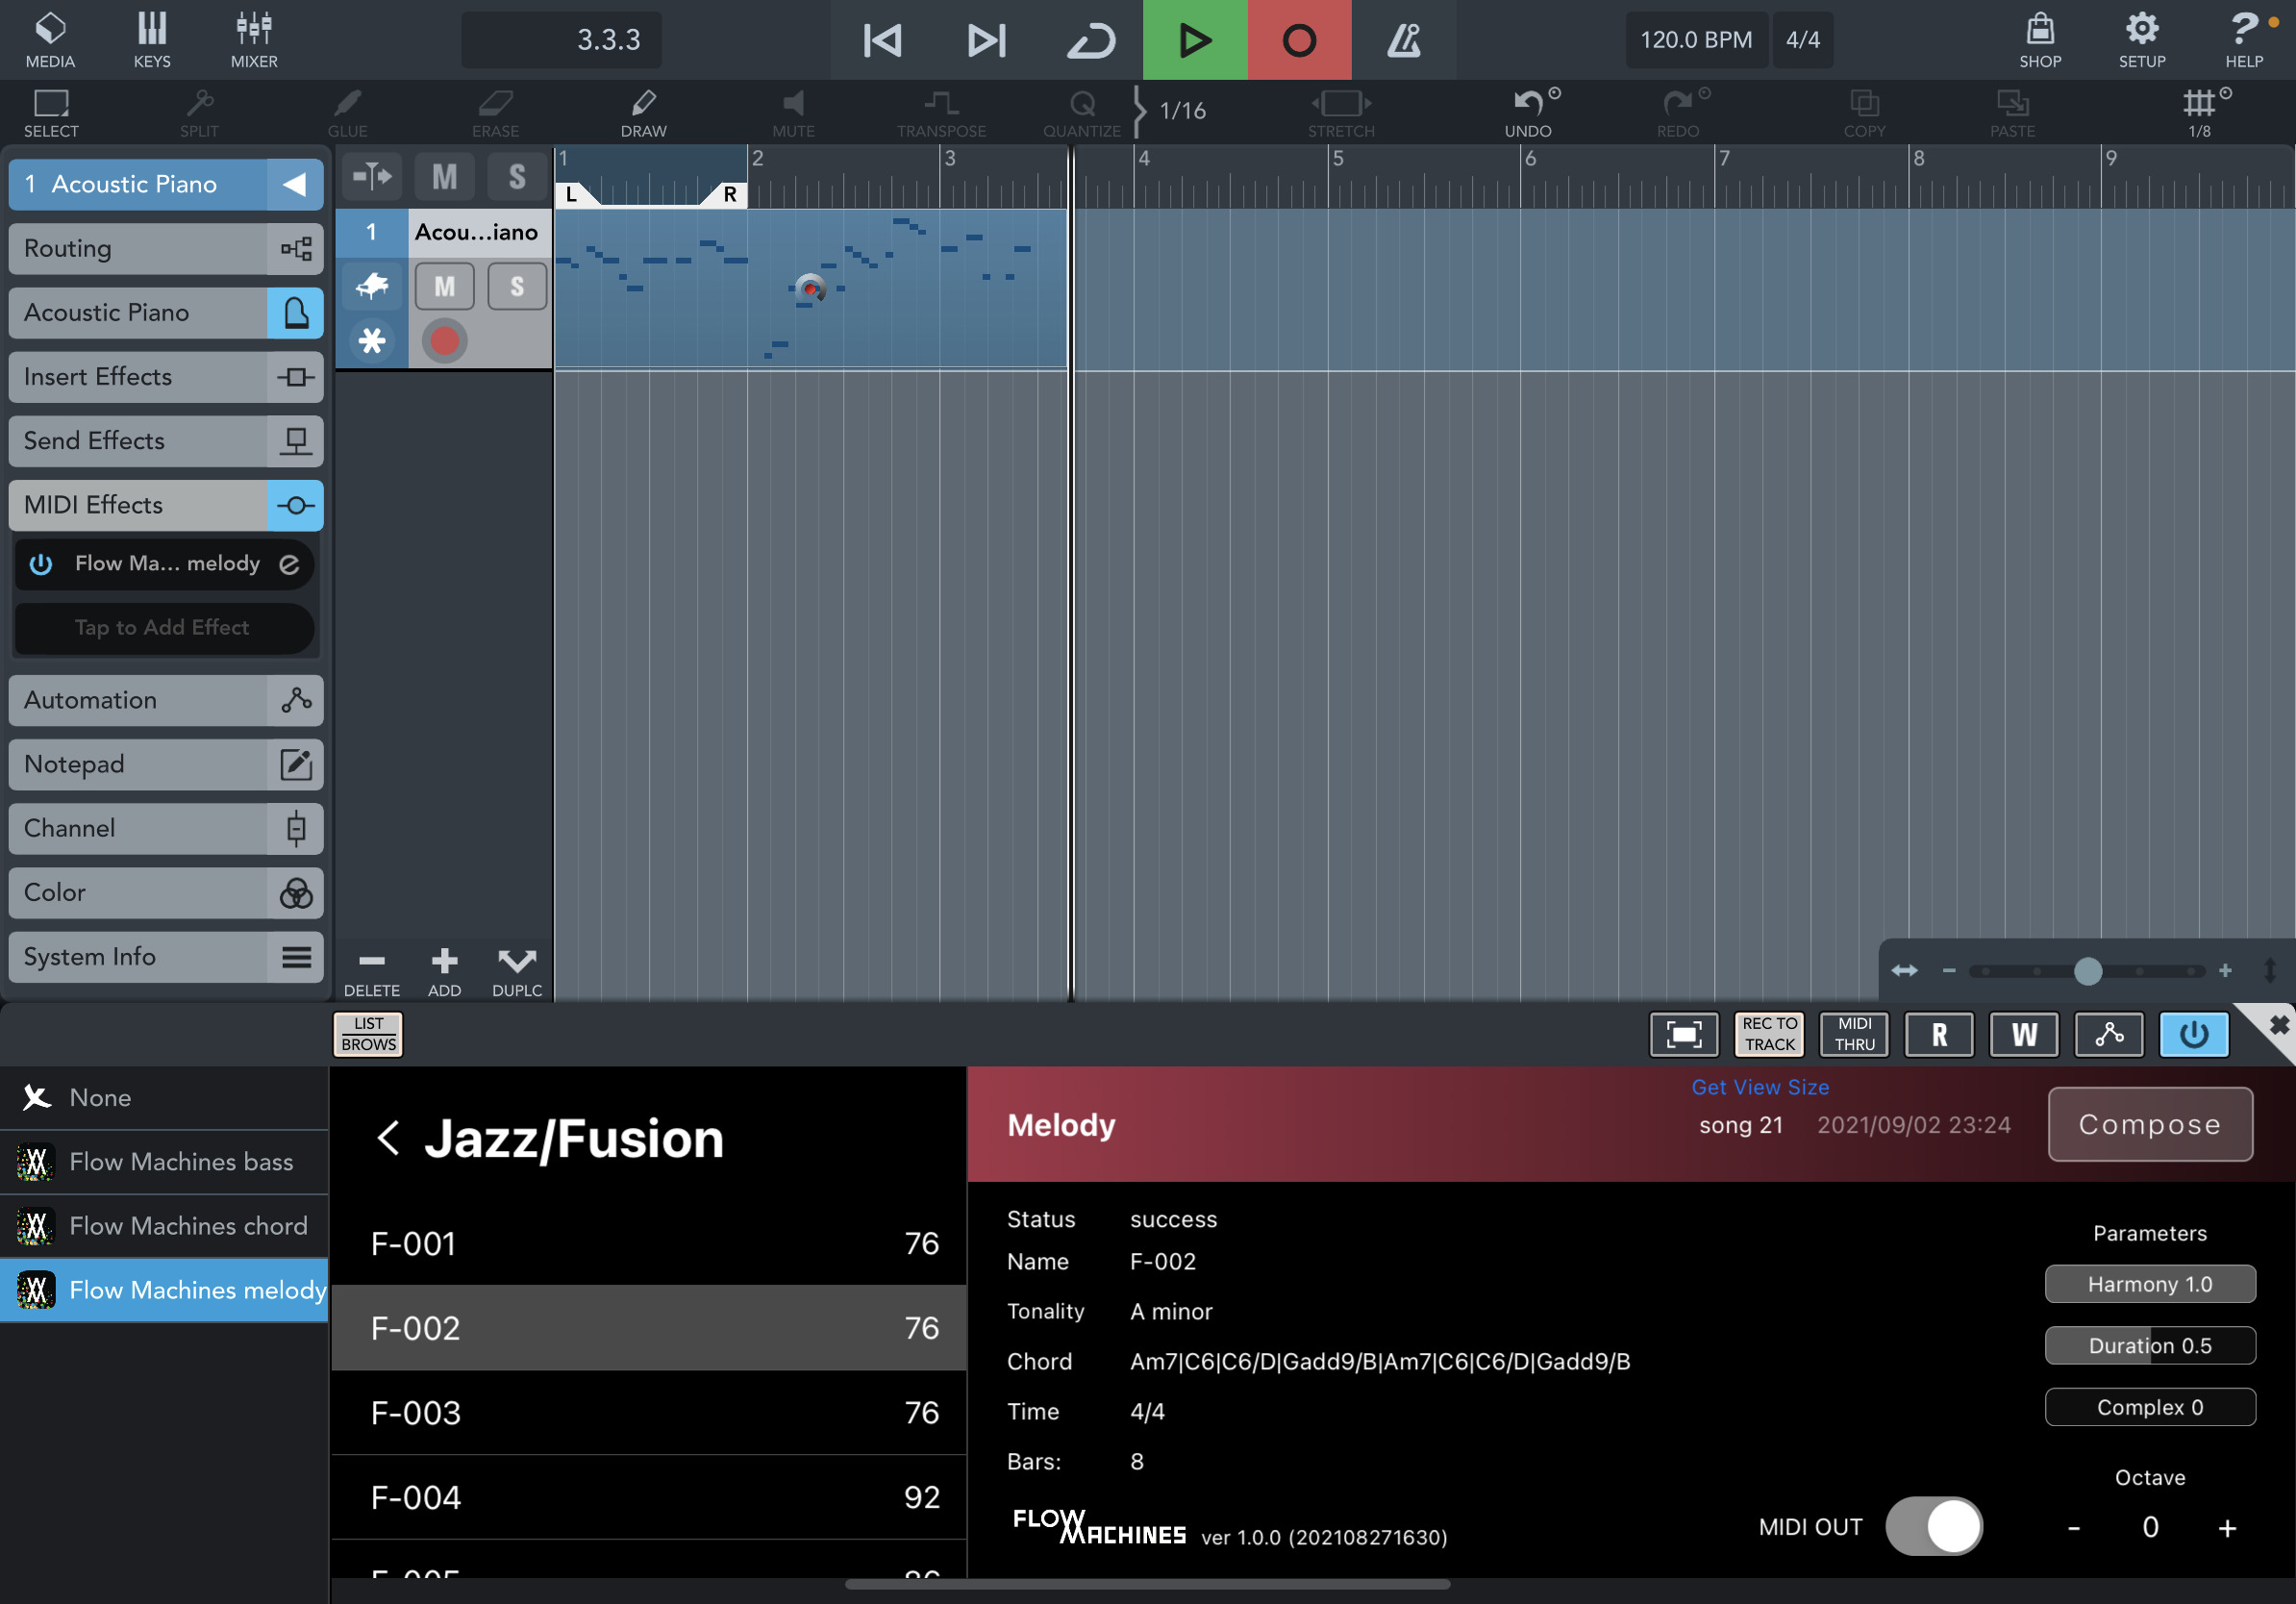2296x1604 pixels.
Task: Change the 4/4 time signature
Action: (1803, 40)
